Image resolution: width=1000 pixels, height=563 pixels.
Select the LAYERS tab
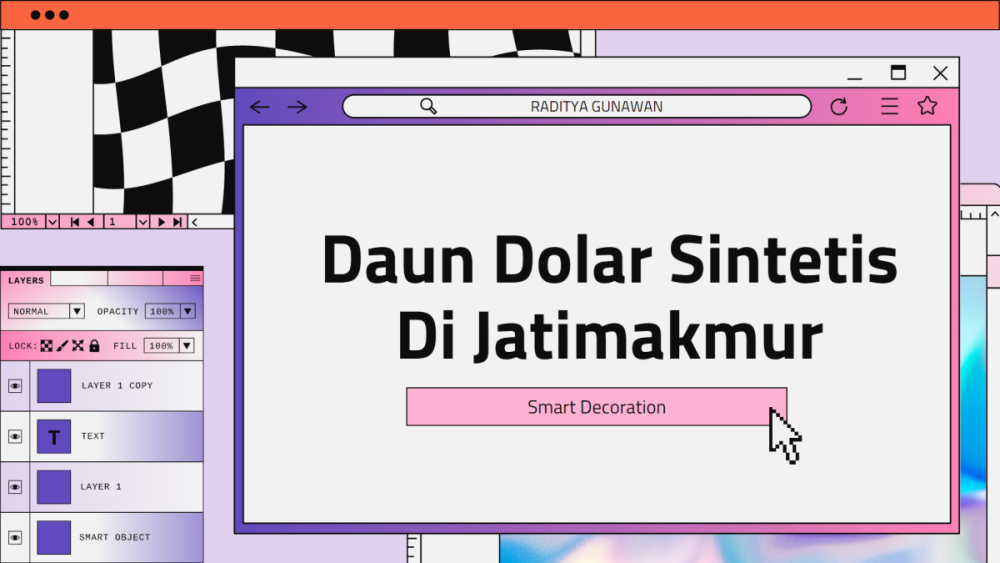pos(26,280)
